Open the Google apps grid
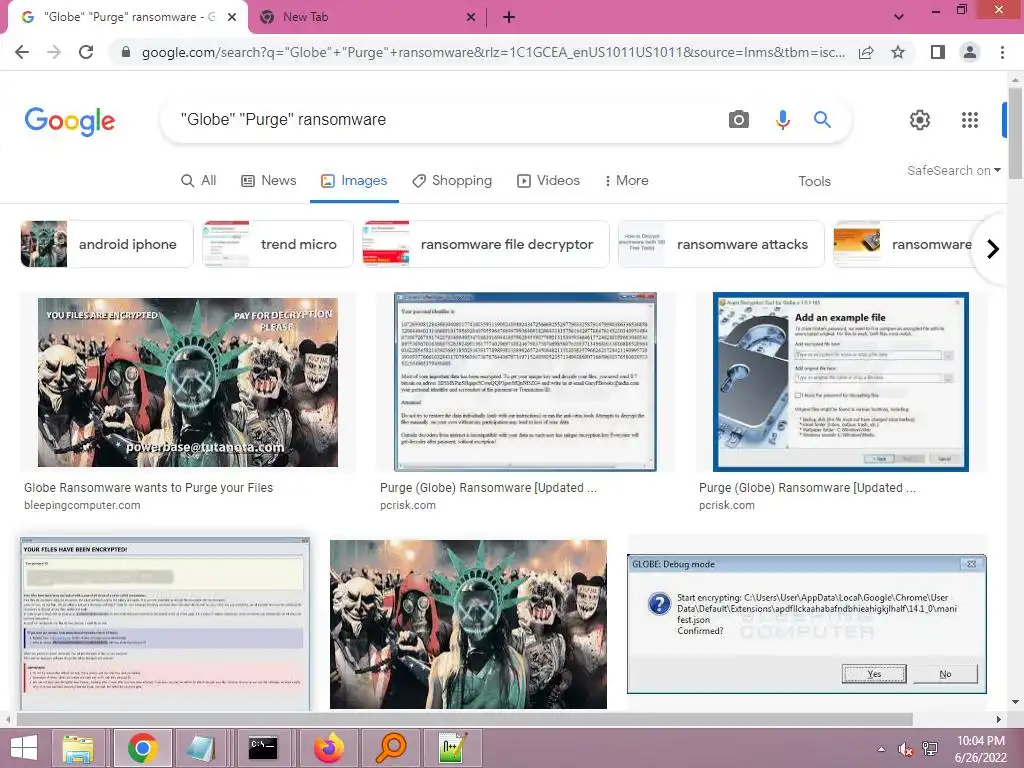Screen dimensions: 1024x768 coord(970,120)
